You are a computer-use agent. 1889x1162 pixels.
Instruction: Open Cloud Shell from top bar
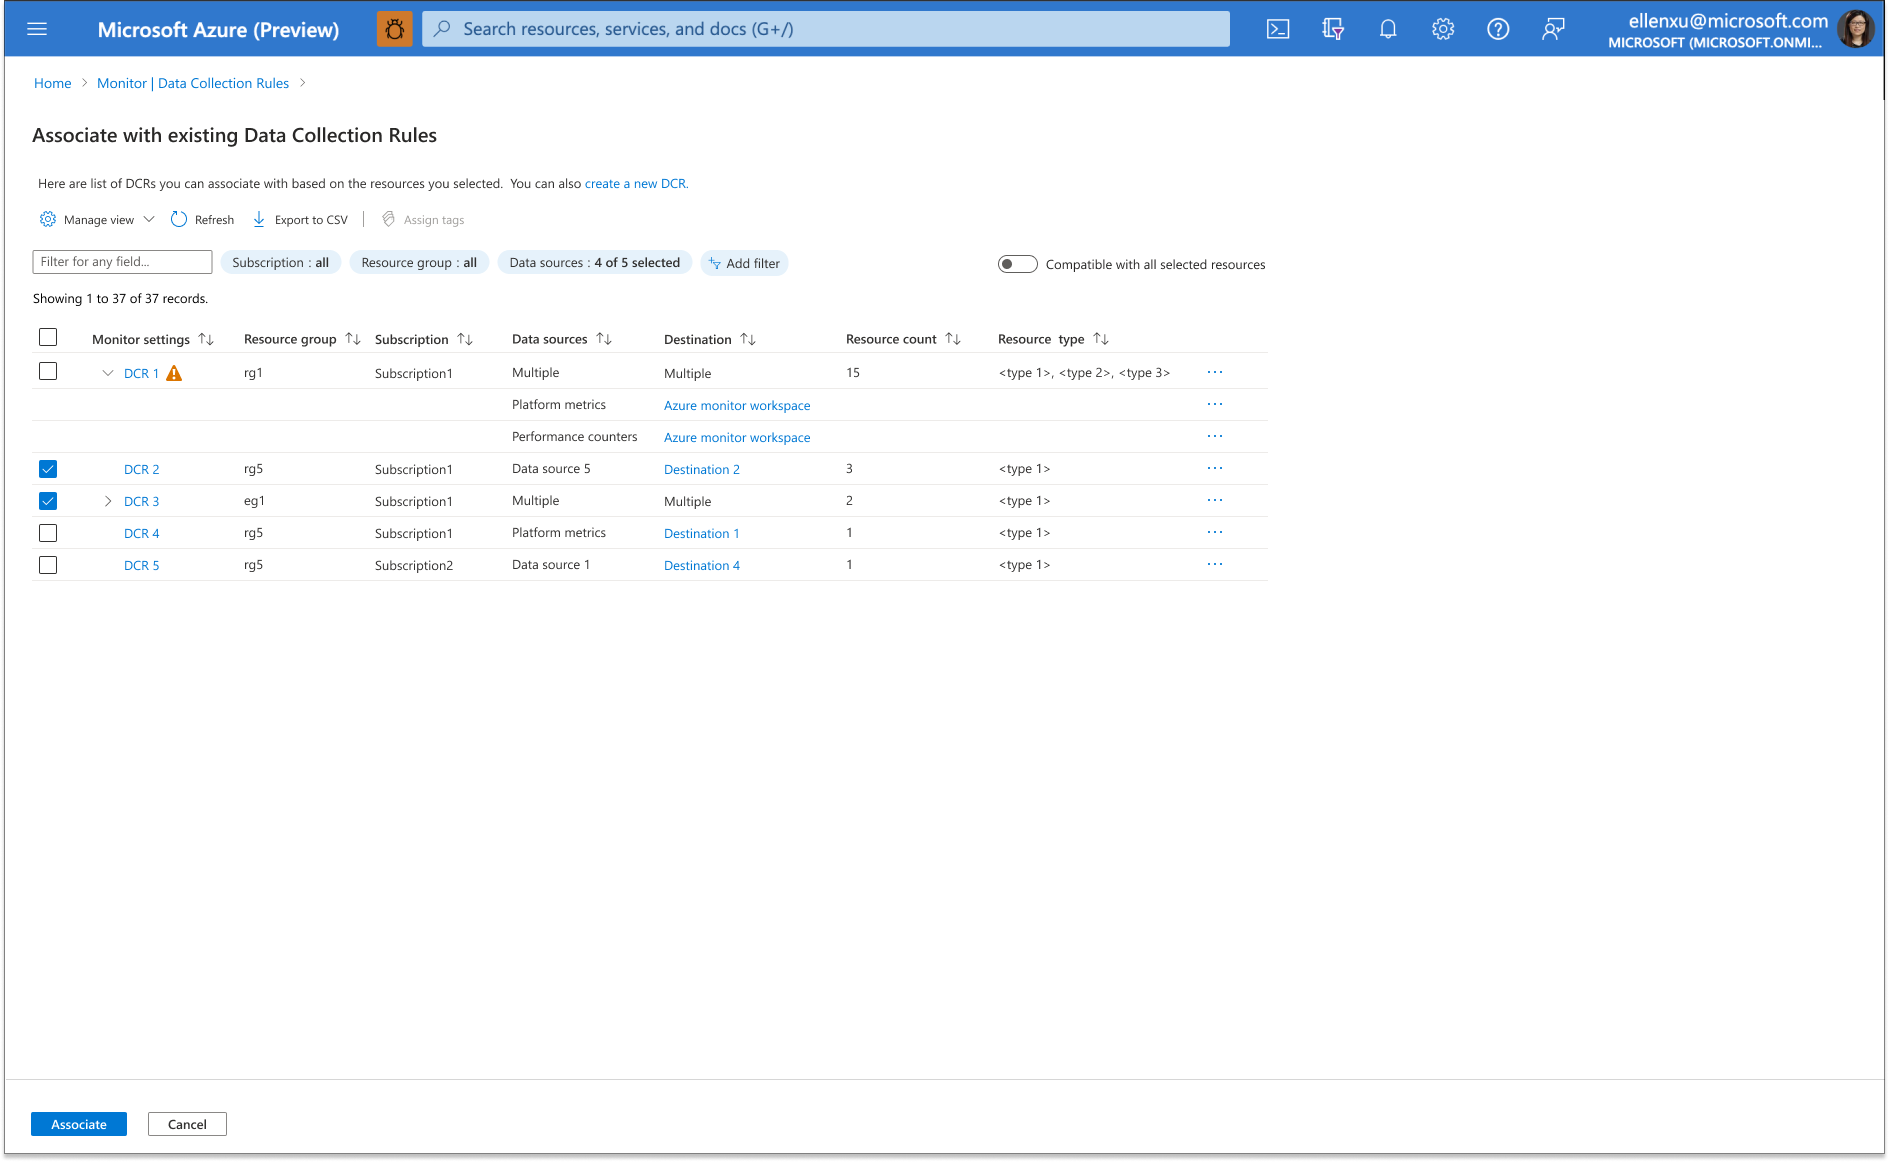pyautogui.click(x=1278, y=29)
